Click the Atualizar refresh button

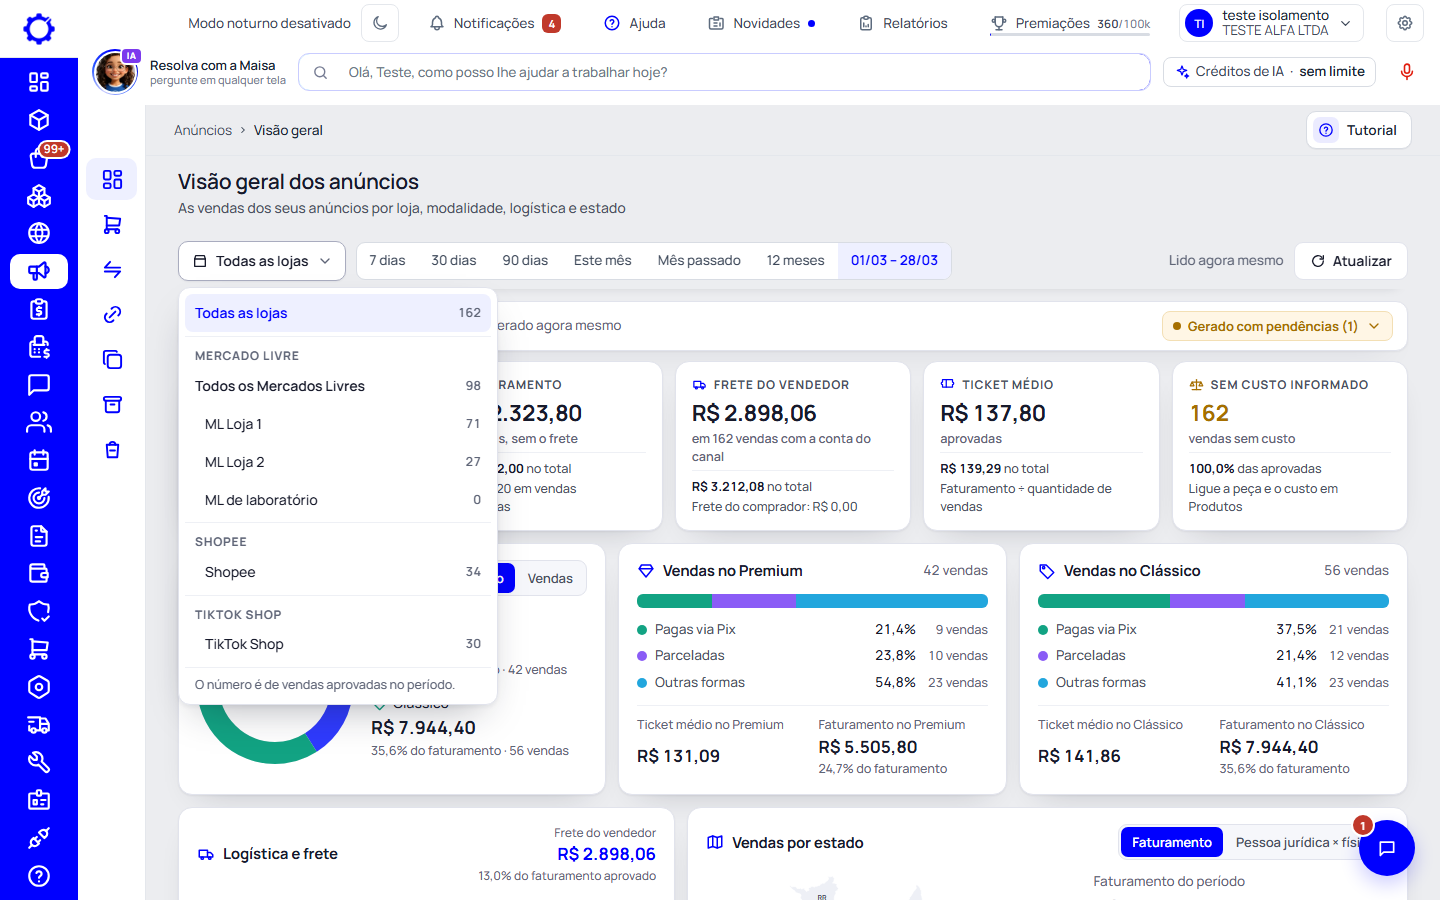tap(1351, 261)
